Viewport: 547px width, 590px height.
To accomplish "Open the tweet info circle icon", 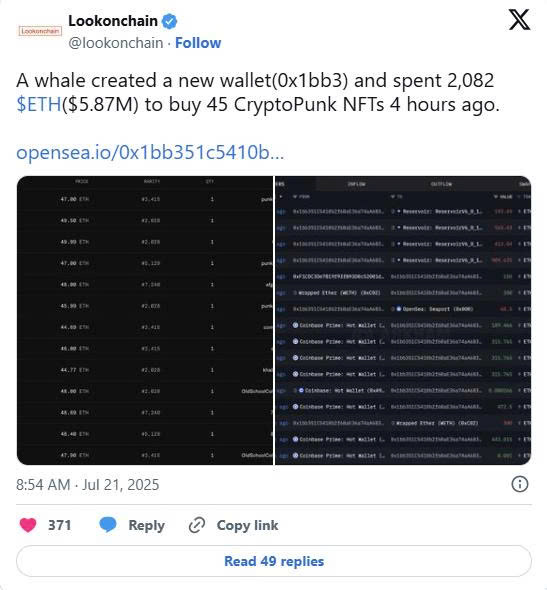I will pos(520,484).
